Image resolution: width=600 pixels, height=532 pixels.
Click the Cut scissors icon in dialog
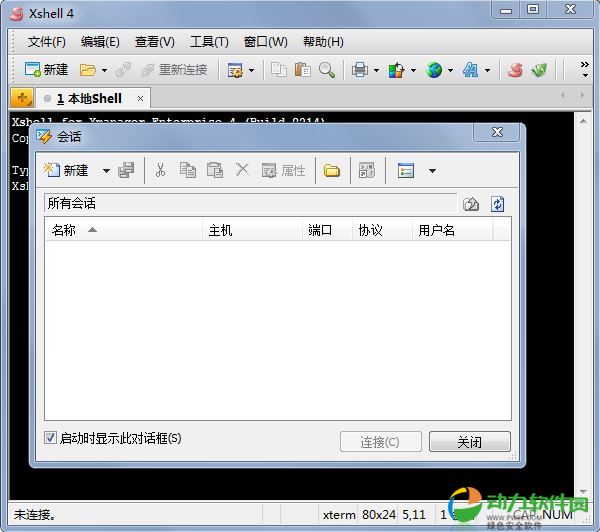coord(160,170)
